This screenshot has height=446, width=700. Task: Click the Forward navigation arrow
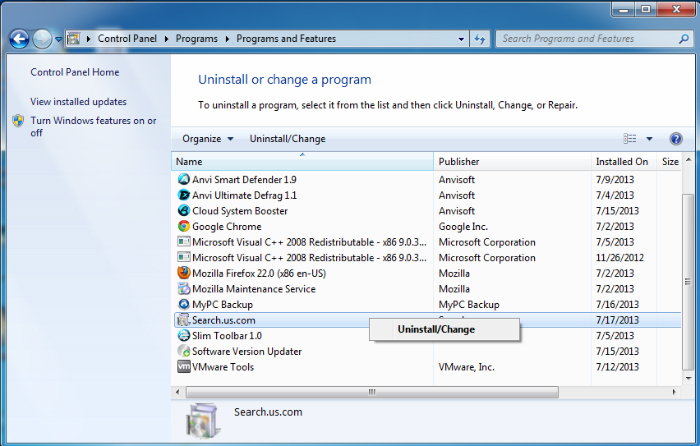tap(42, 39)
